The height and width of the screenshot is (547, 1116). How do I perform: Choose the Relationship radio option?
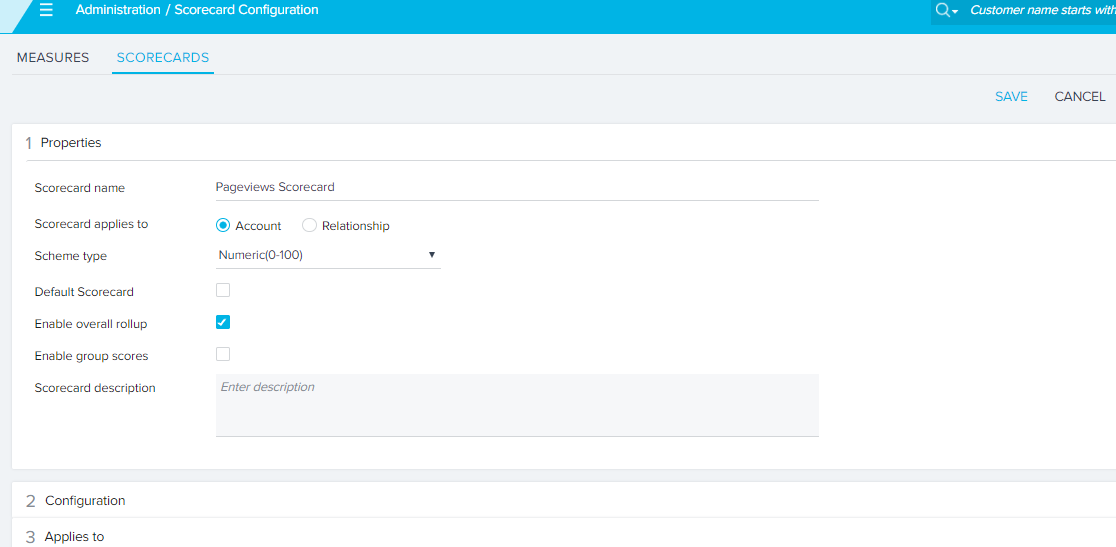(309, 225)
